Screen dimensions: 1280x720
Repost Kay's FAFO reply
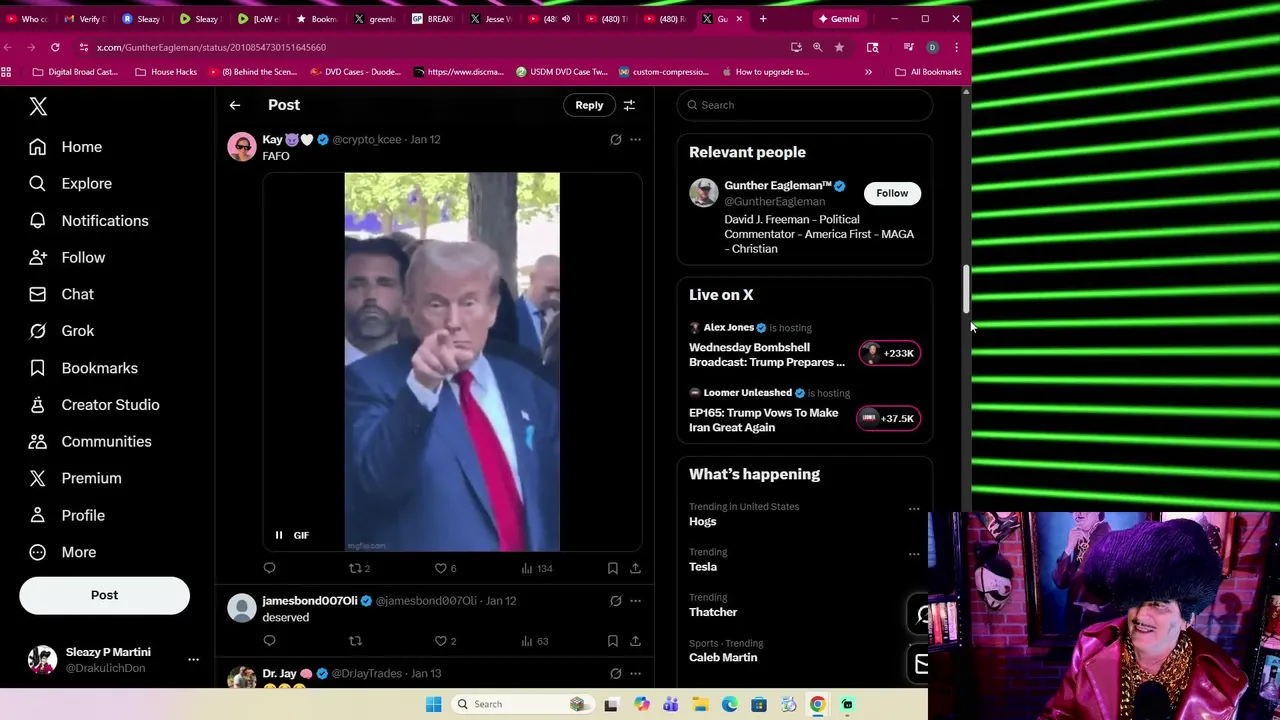pyautogui.click(x=359, y=568)
